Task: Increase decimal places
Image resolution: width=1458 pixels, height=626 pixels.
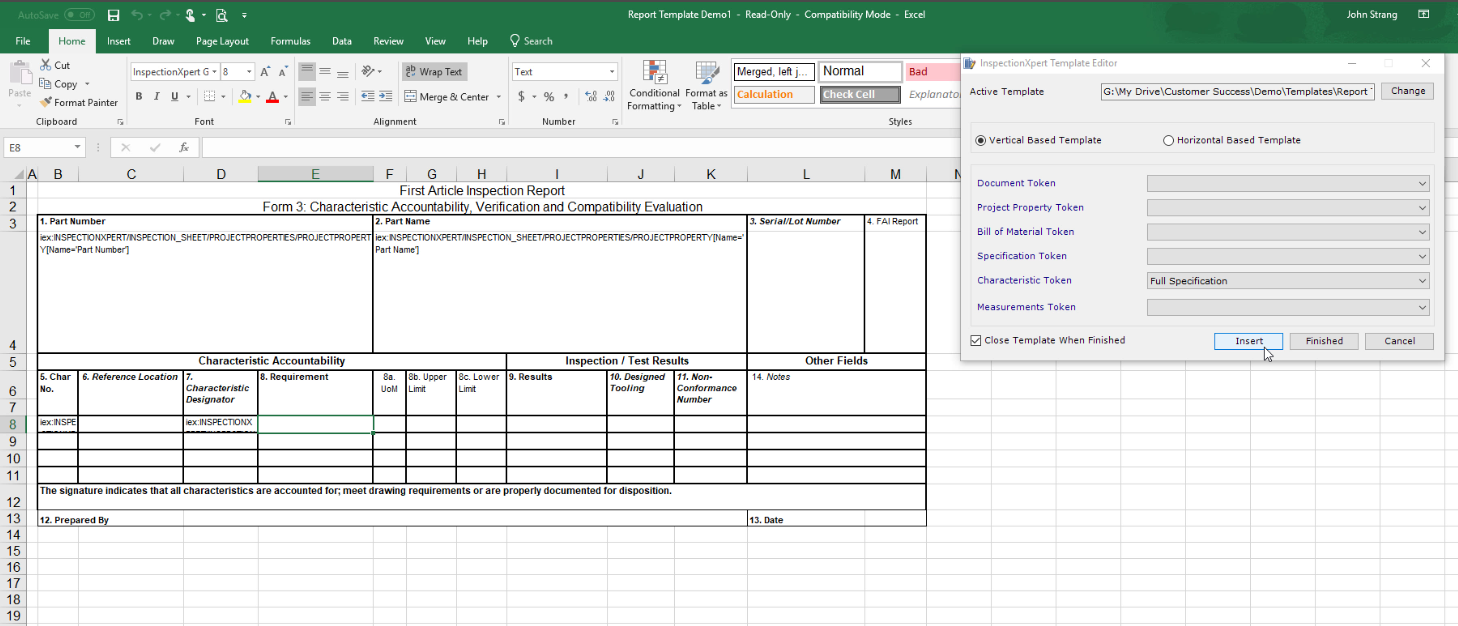Action: coord(592,96)
